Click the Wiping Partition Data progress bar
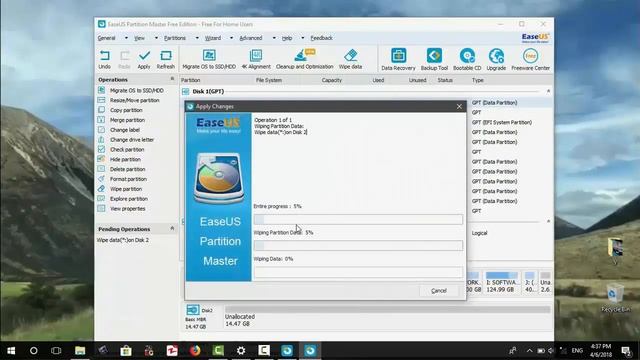This screenshot has width=640, height=360. point(358,246)
